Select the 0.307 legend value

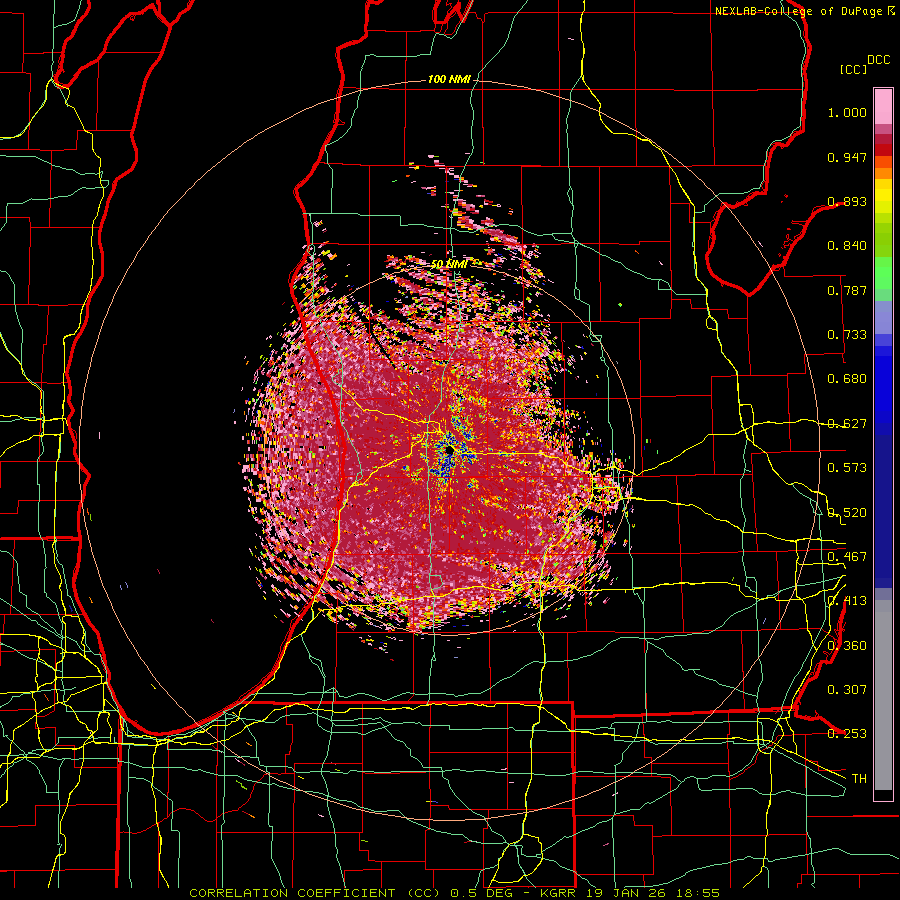pos(847,689)
